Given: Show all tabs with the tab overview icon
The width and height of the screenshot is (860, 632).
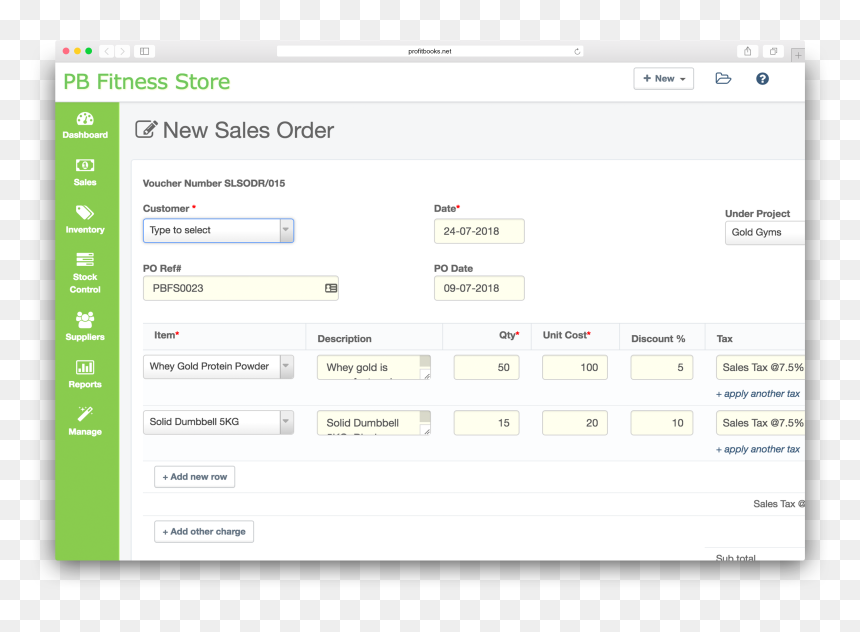Looking at the screenshot, I should [x=773, y=51].
